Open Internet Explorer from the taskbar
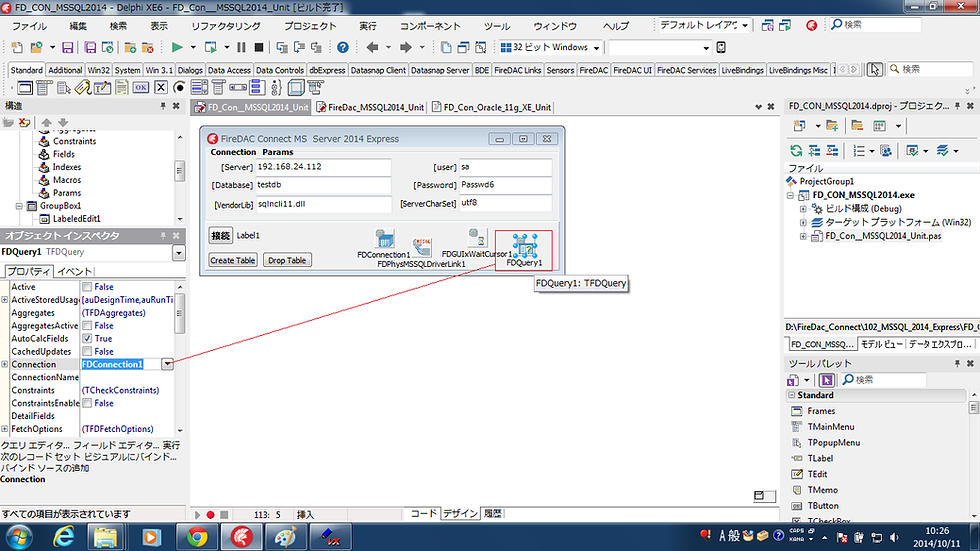980x551 pixels. (64, 537)
